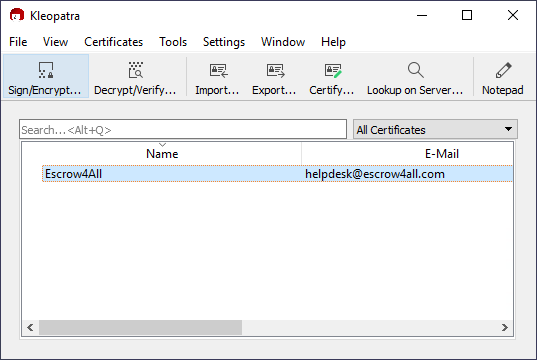Open the Certificates menu

(x=114, y=42)
